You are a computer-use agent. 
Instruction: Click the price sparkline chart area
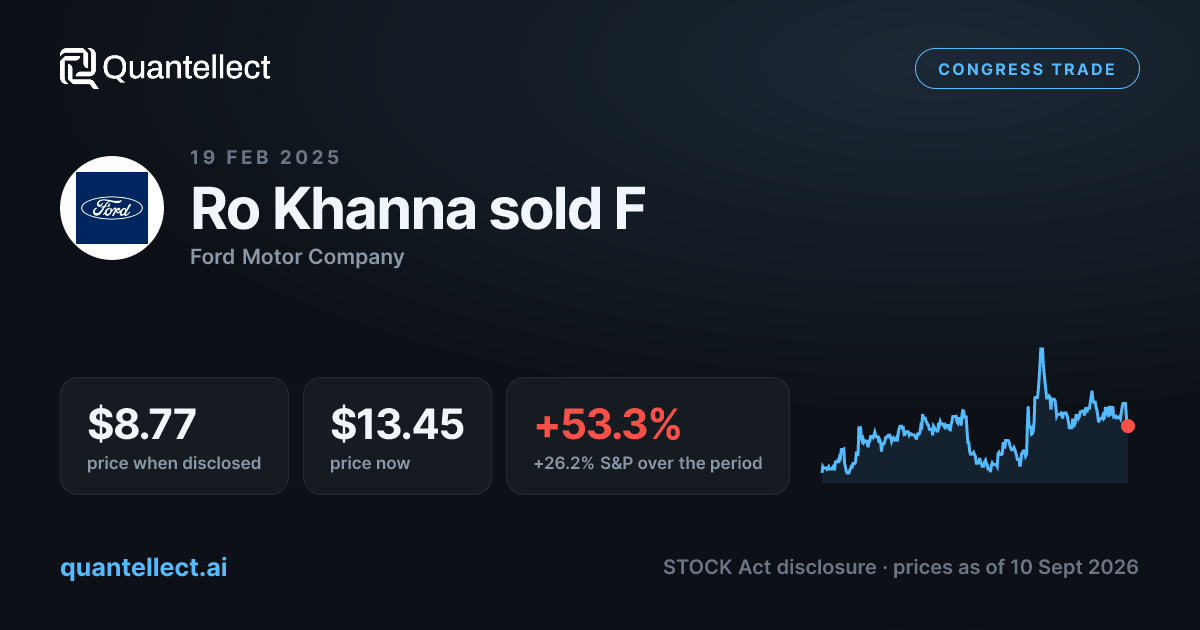click(975, 415)
